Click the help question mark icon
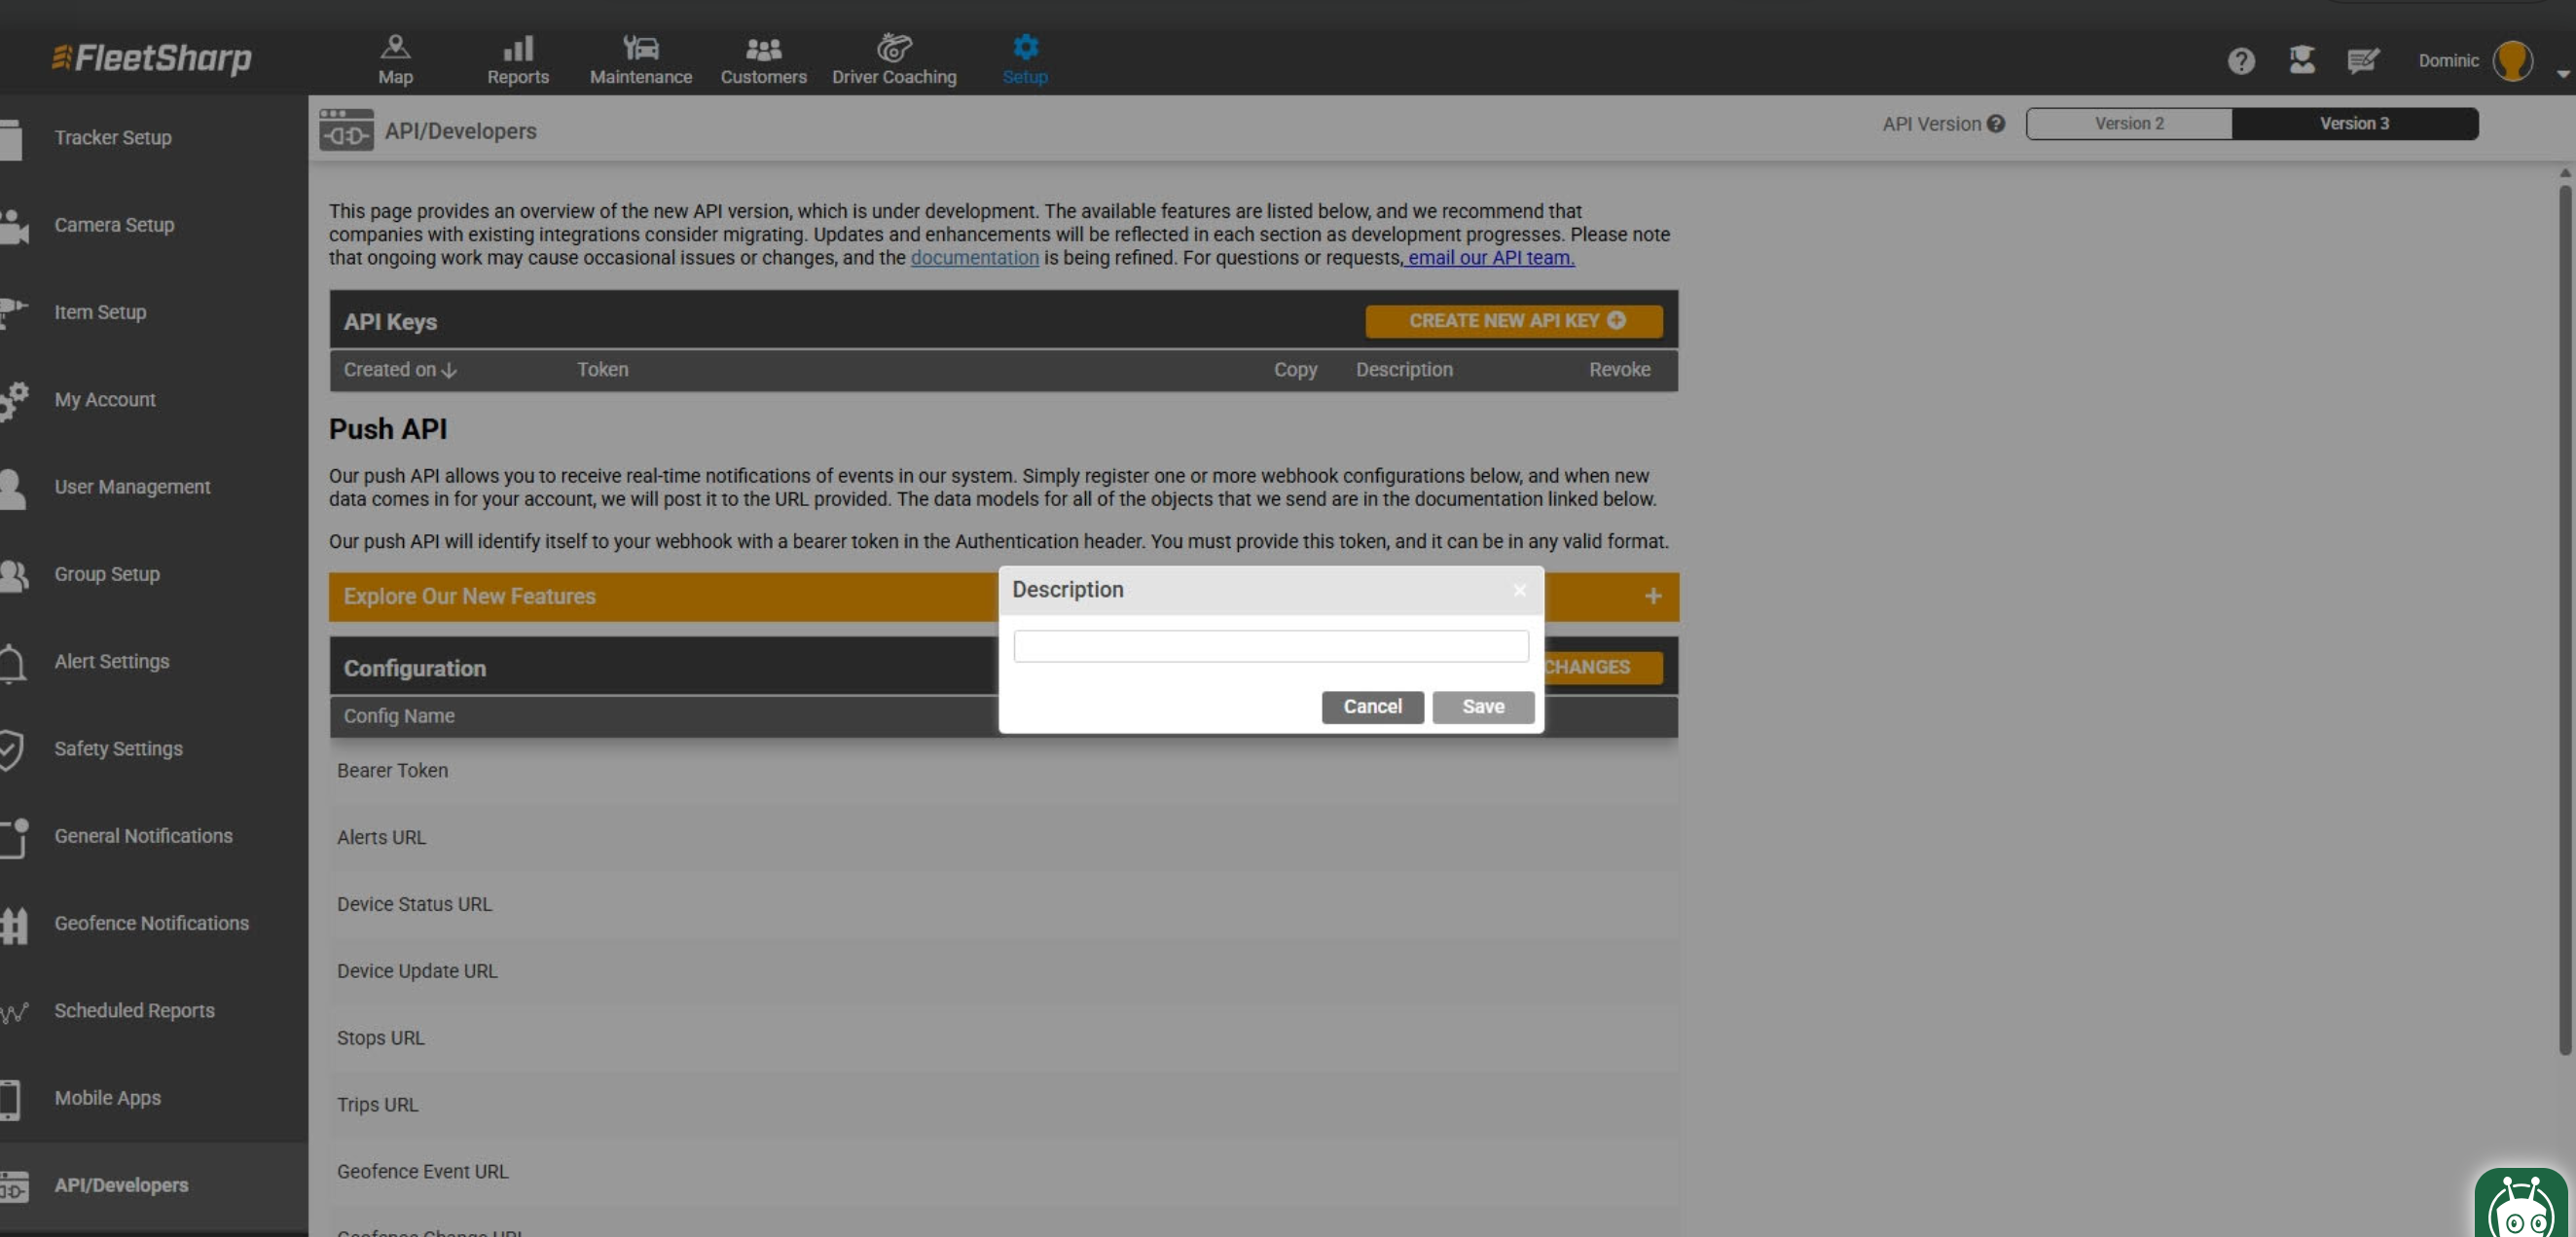Viewport: 2576px width, 1237px height. pos(2240,61)
